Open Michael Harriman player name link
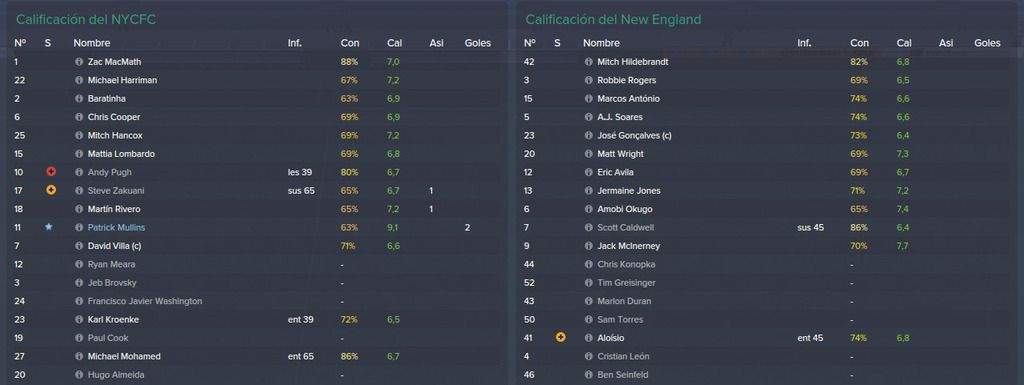Viewport: 1024px width, 385px height. coord(122,80)
